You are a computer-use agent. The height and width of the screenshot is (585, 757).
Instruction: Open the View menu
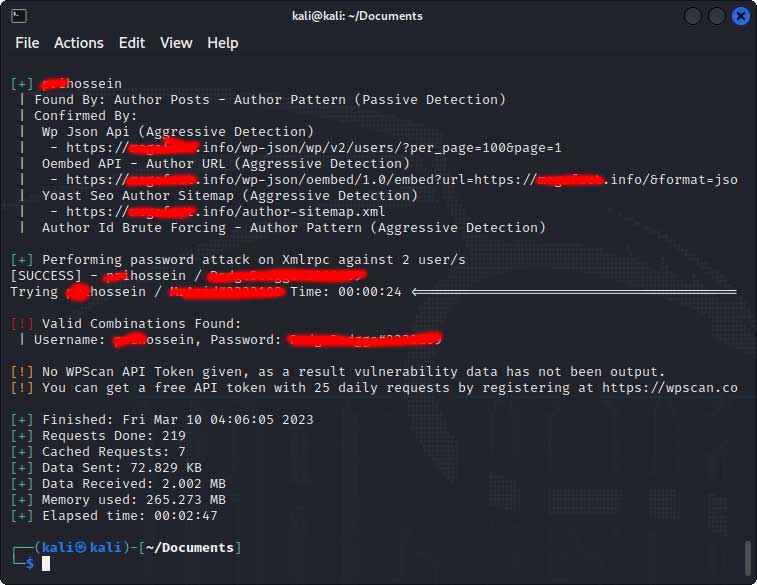click(176, 43)
